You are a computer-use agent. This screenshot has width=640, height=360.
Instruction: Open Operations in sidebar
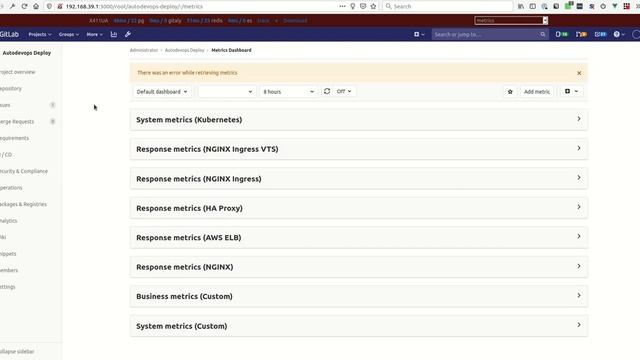pos(11,188)
